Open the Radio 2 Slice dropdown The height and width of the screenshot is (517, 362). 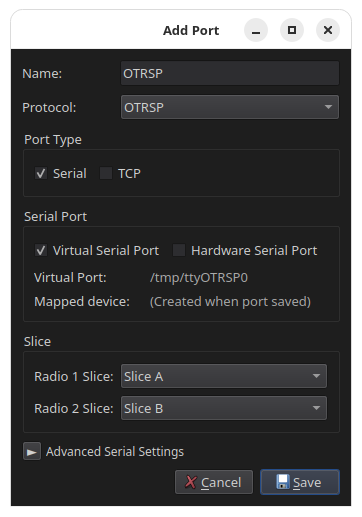[224, 408]
